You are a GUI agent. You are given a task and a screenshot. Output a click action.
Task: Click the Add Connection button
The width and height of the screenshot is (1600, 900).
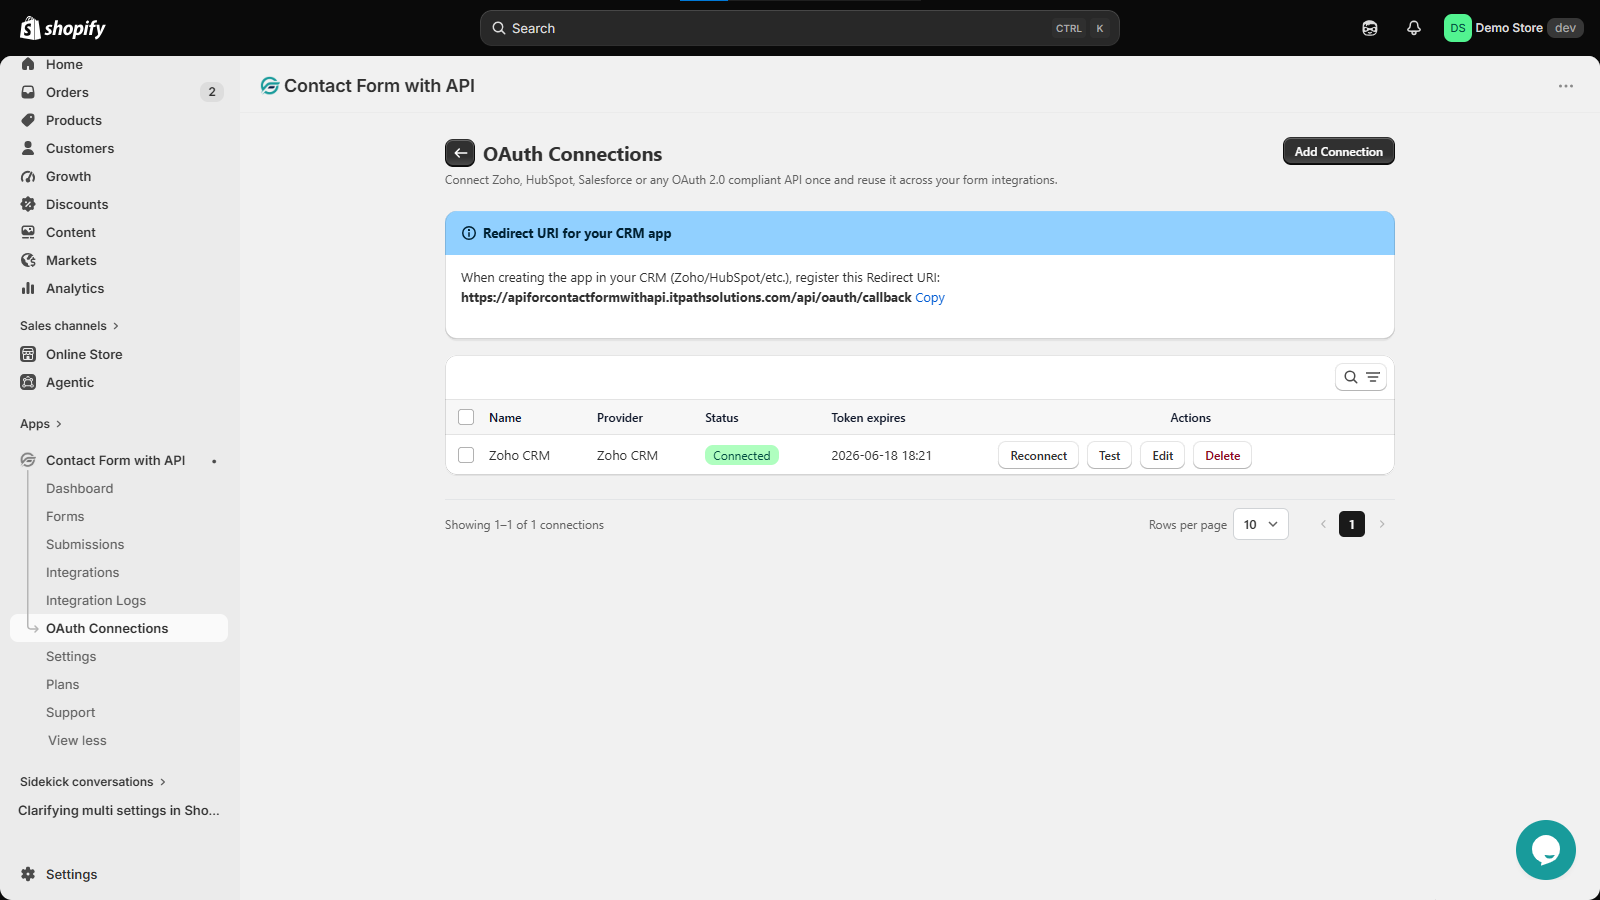[1338, 151]
